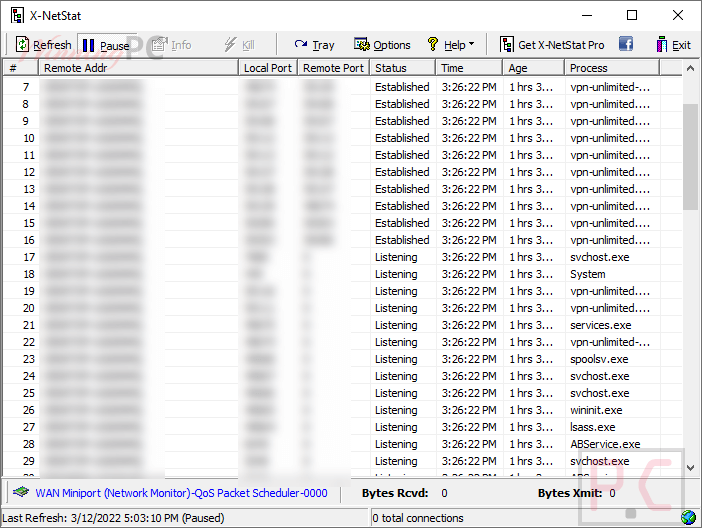Select the WAN Miniport network adapter link
Image resolution: width=702 pixels, height=528 pixels.
[181, 493]
